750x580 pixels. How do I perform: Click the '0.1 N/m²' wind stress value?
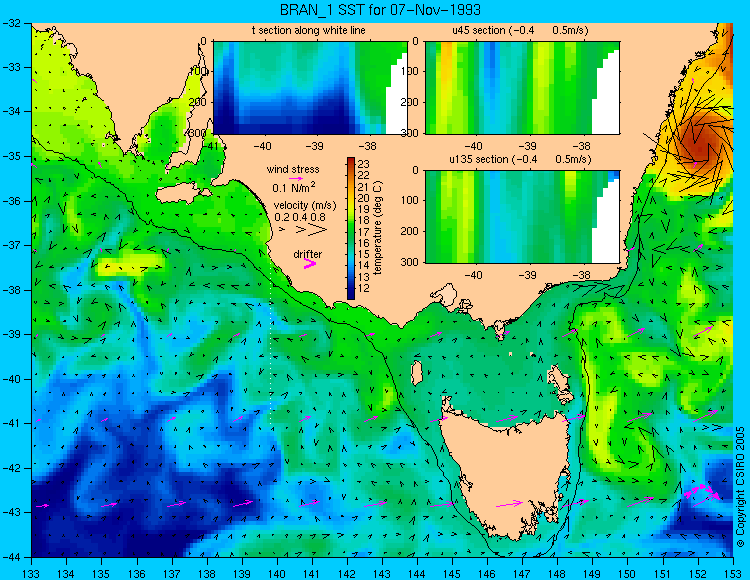(x=294, y=187)
